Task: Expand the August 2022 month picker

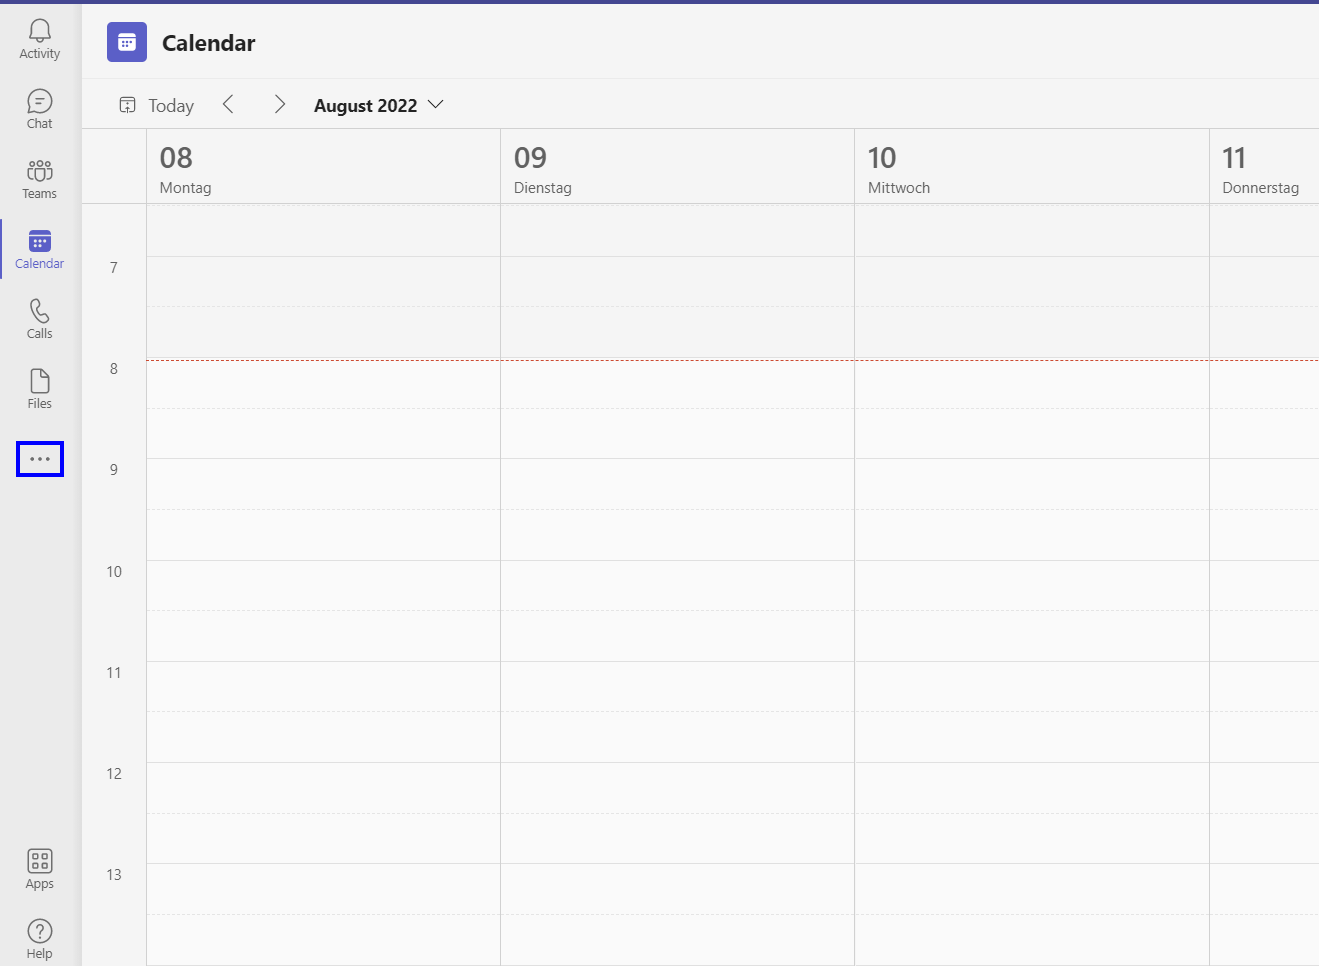Action: (x=378, y=105)
